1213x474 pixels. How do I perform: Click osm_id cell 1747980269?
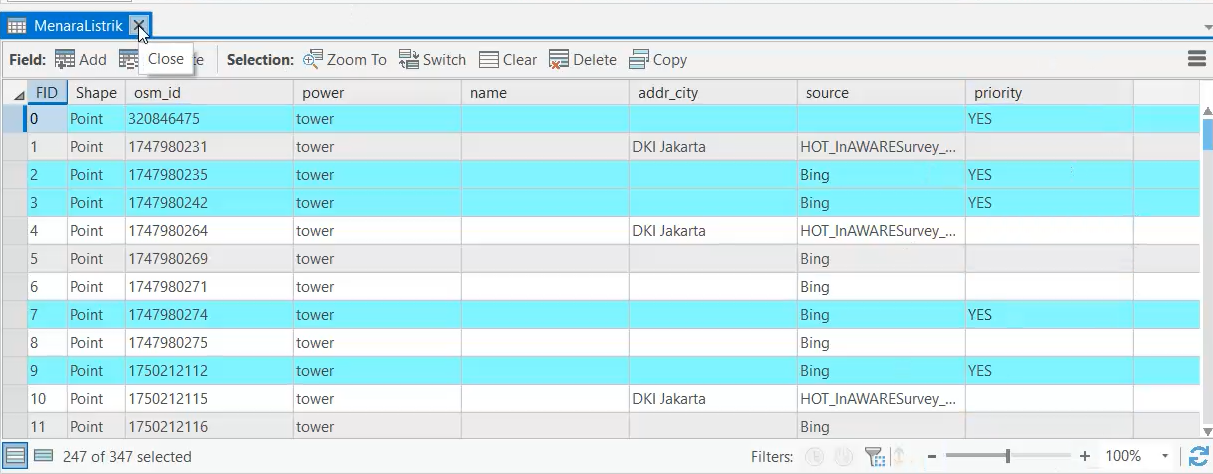pos(209,258)
